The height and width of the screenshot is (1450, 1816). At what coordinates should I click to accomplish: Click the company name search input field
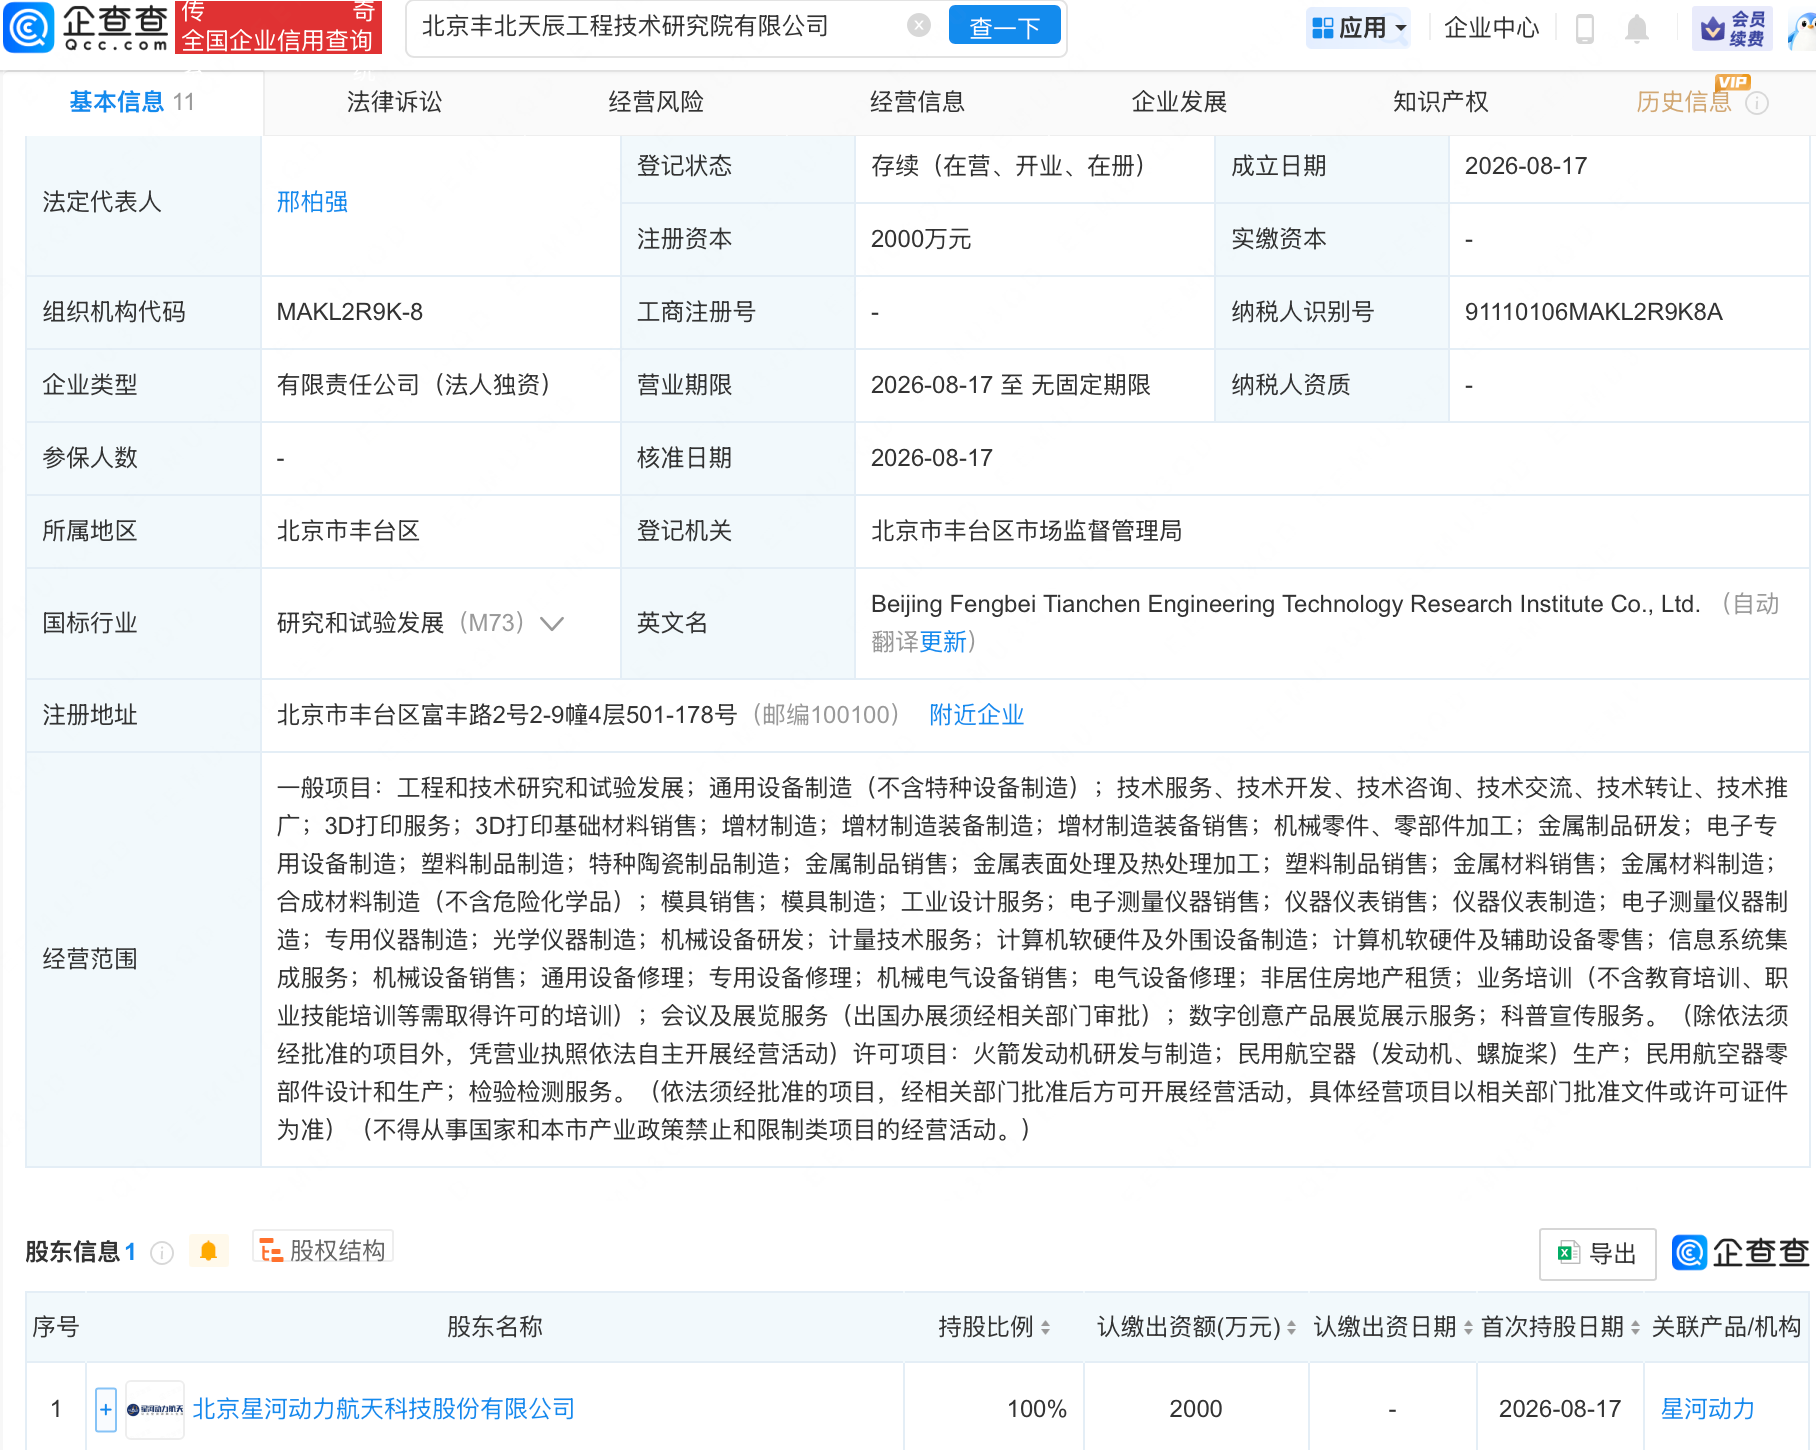coord(660,27)
